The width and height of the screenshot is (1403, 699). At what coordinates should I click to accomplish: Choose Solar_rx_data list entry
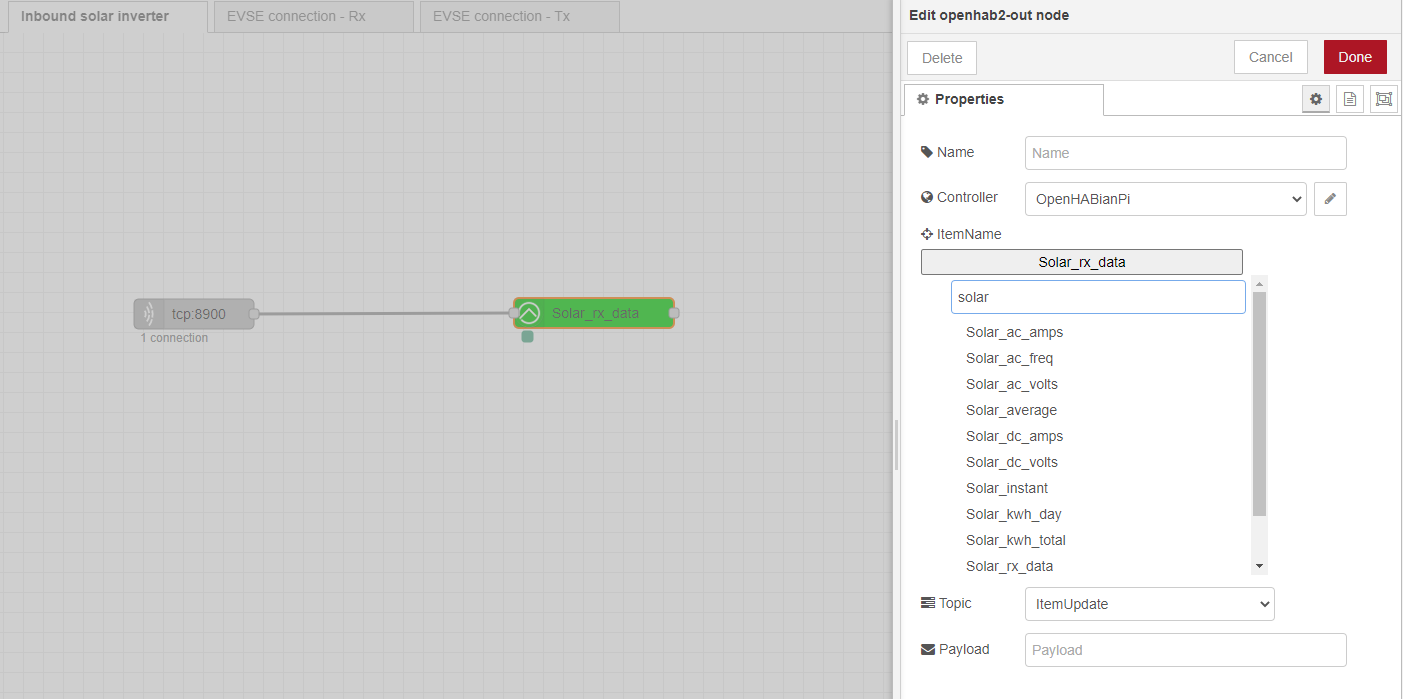click(1009, 566)
